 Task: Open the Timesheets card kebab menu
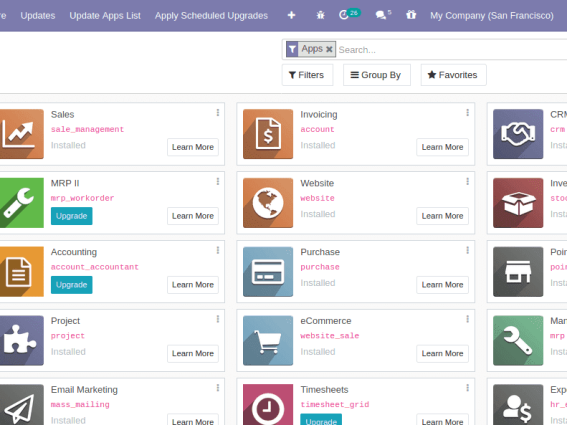468,388
